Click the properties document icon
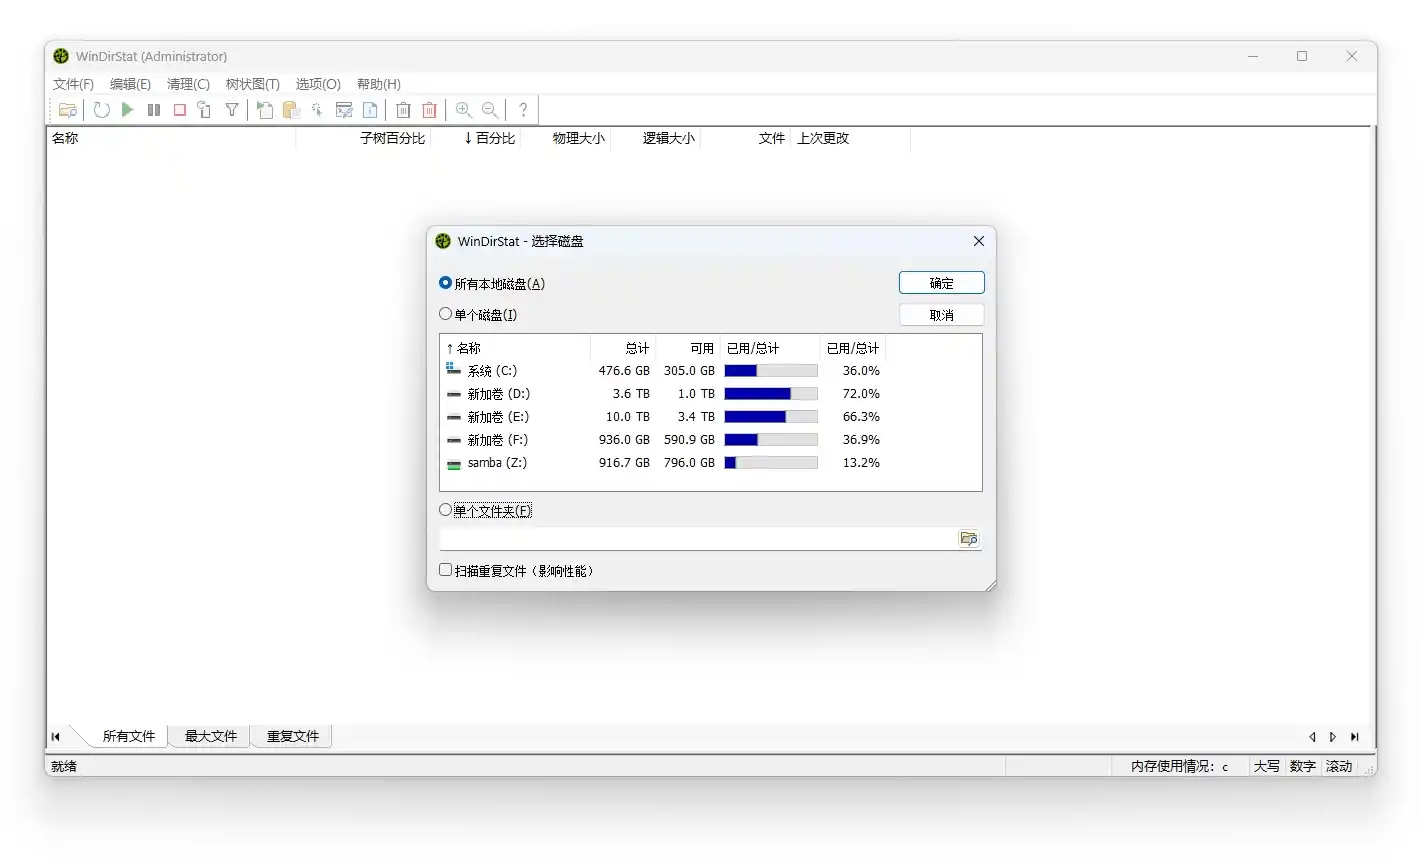The height and width of the screenshot is (859, 1420). 370,110
